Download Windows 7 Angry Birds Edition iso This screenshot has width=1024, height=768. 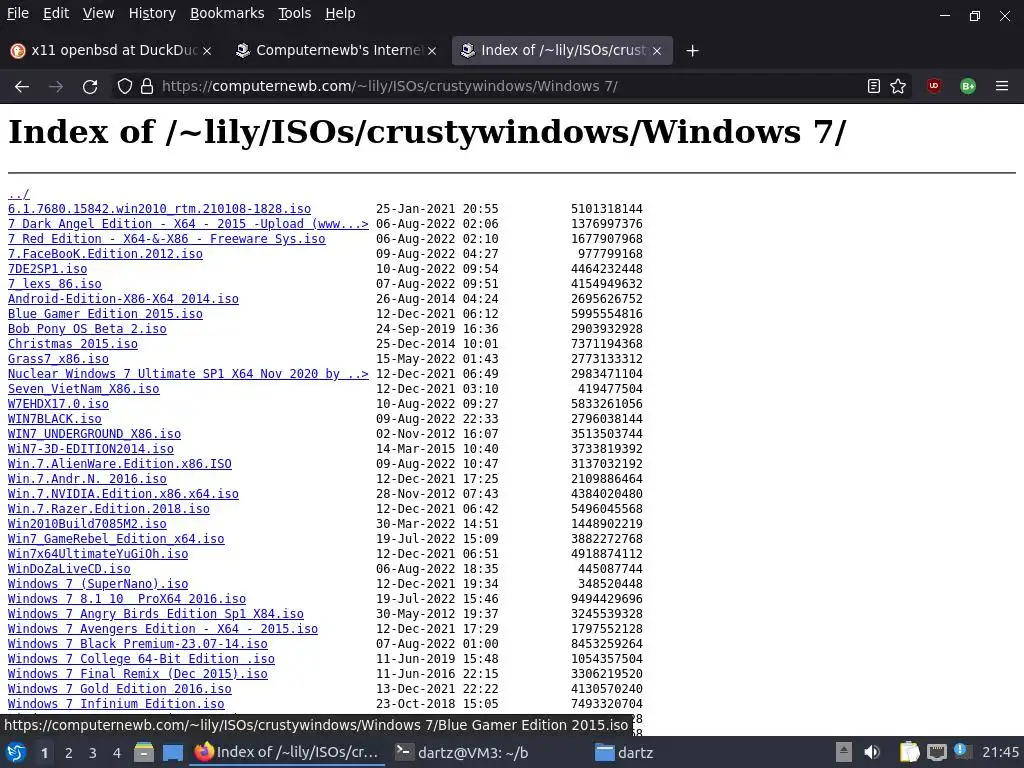155,615
